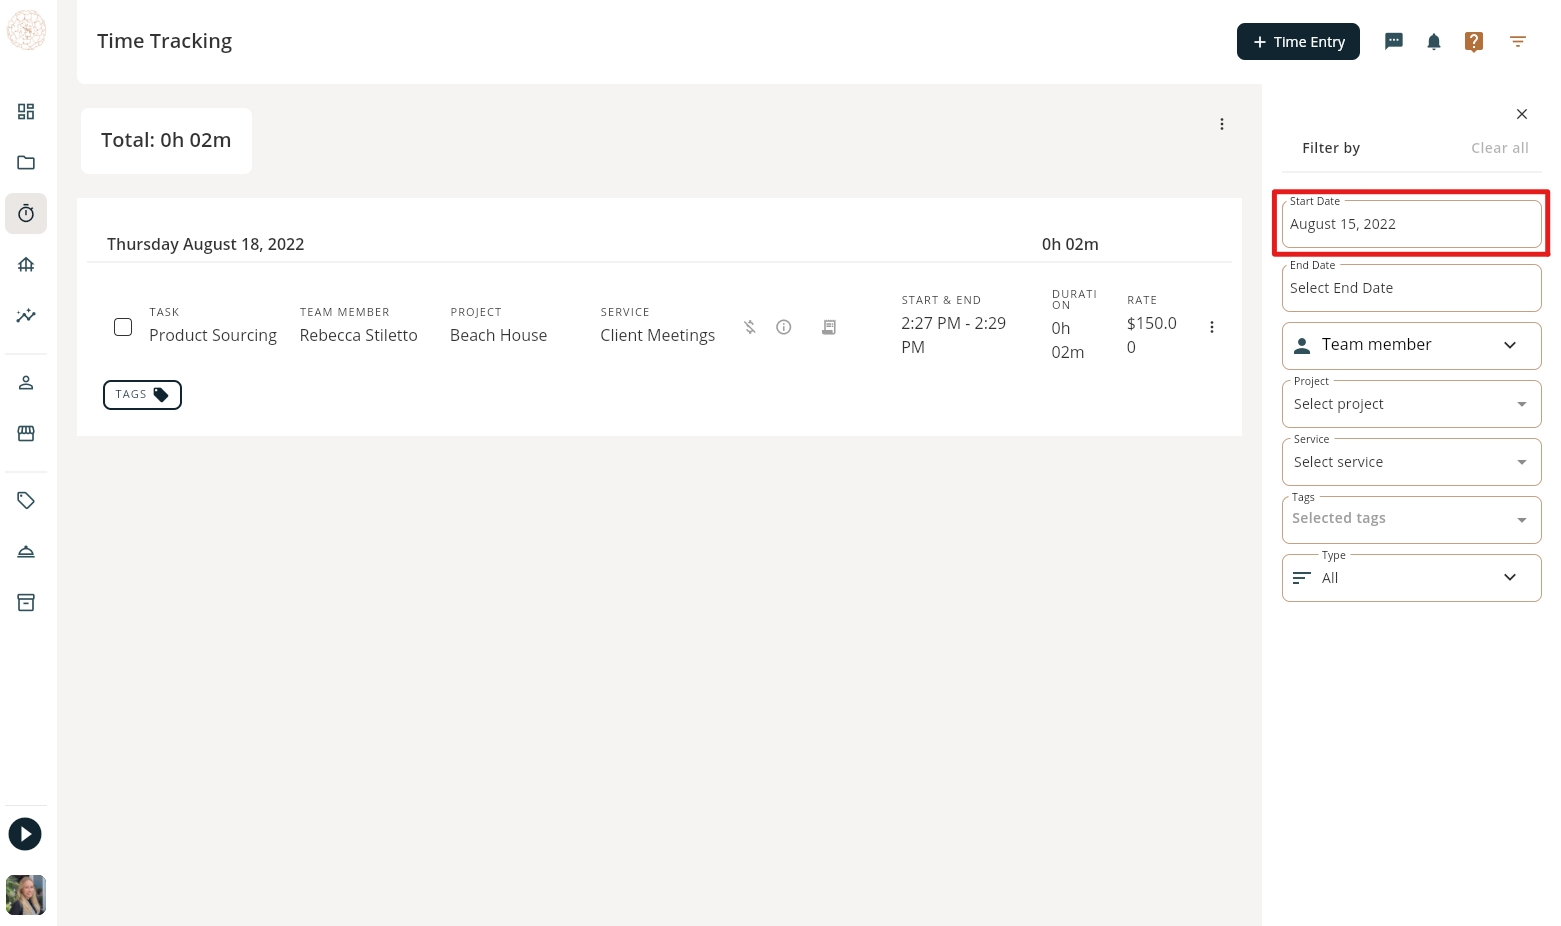Click the Client Meetings service text
Image resolution: width=1561 pixels, height=926 pixels.
pos(657,335)
